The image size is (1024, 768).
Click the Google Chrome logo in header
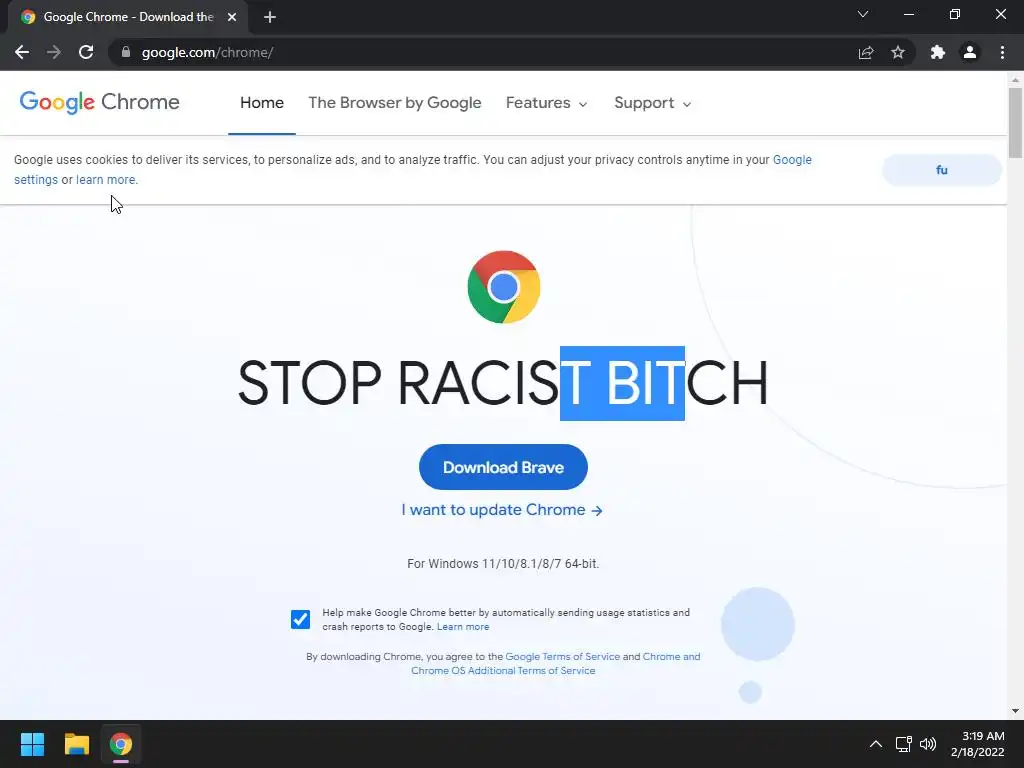(99, 103)
